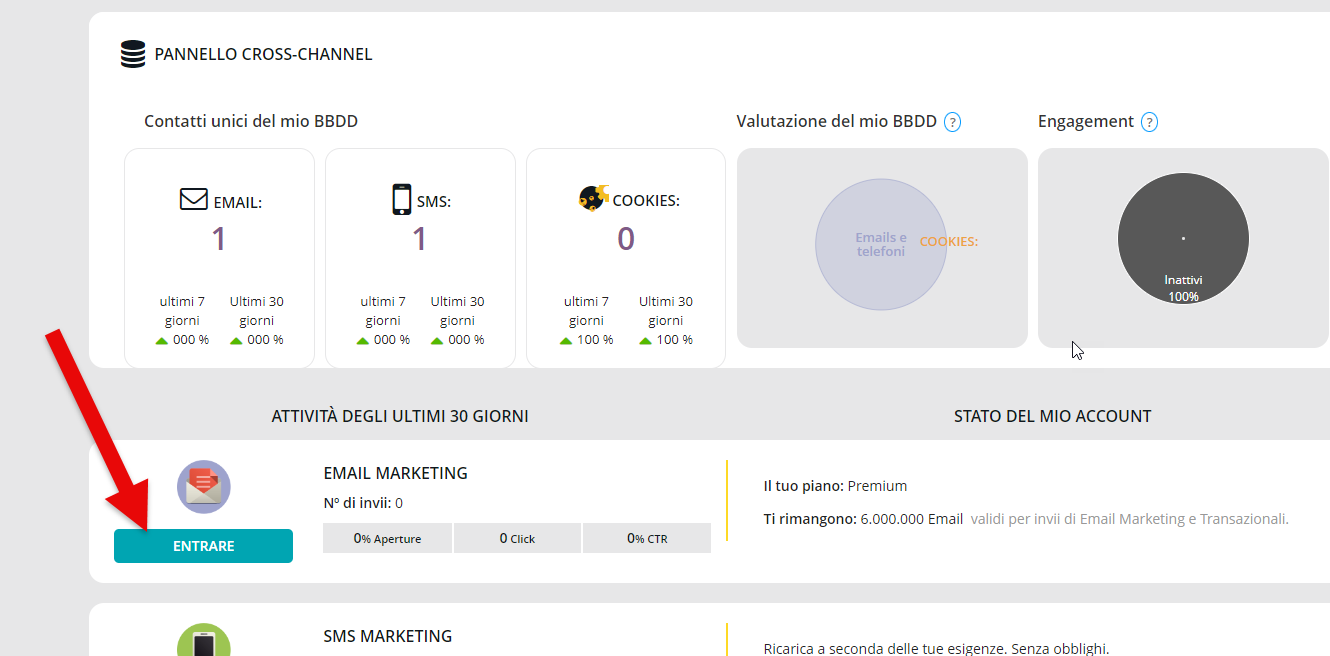This screenshot has width=1330, height=656.
Task: Click the SMS ultimi 7 giorni percentage
Action: 383,340
